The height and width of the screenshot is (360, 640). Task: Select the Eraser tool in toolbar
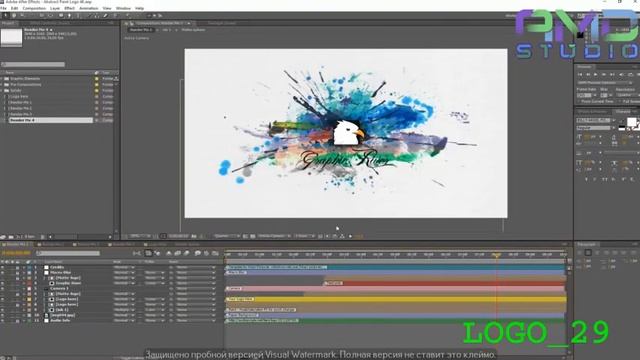pos(105,16)
